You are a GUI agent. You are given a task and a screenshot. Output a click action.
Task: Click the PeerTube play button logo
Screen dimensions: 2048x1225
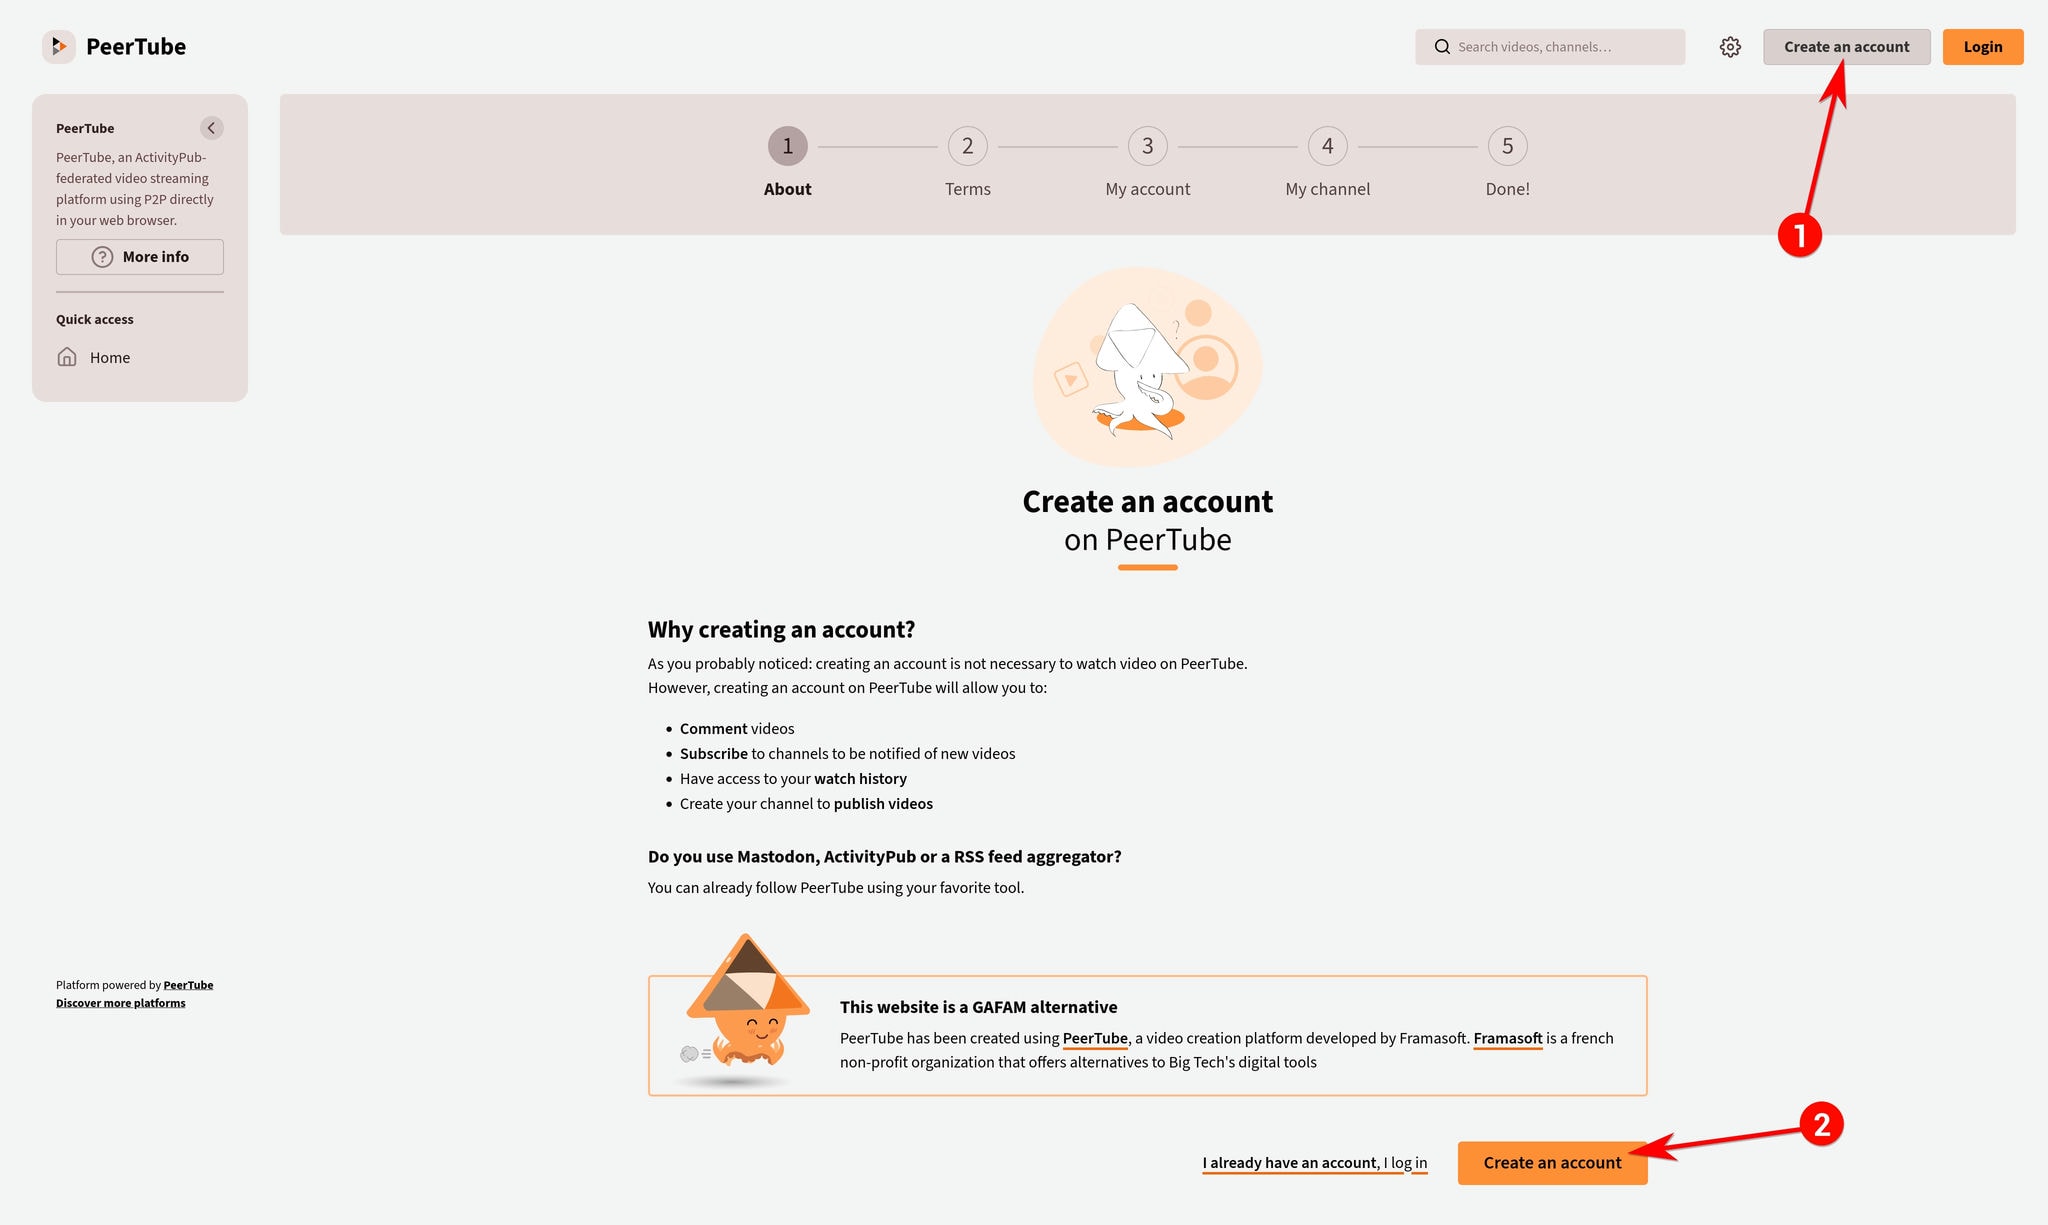click(58, 45)
